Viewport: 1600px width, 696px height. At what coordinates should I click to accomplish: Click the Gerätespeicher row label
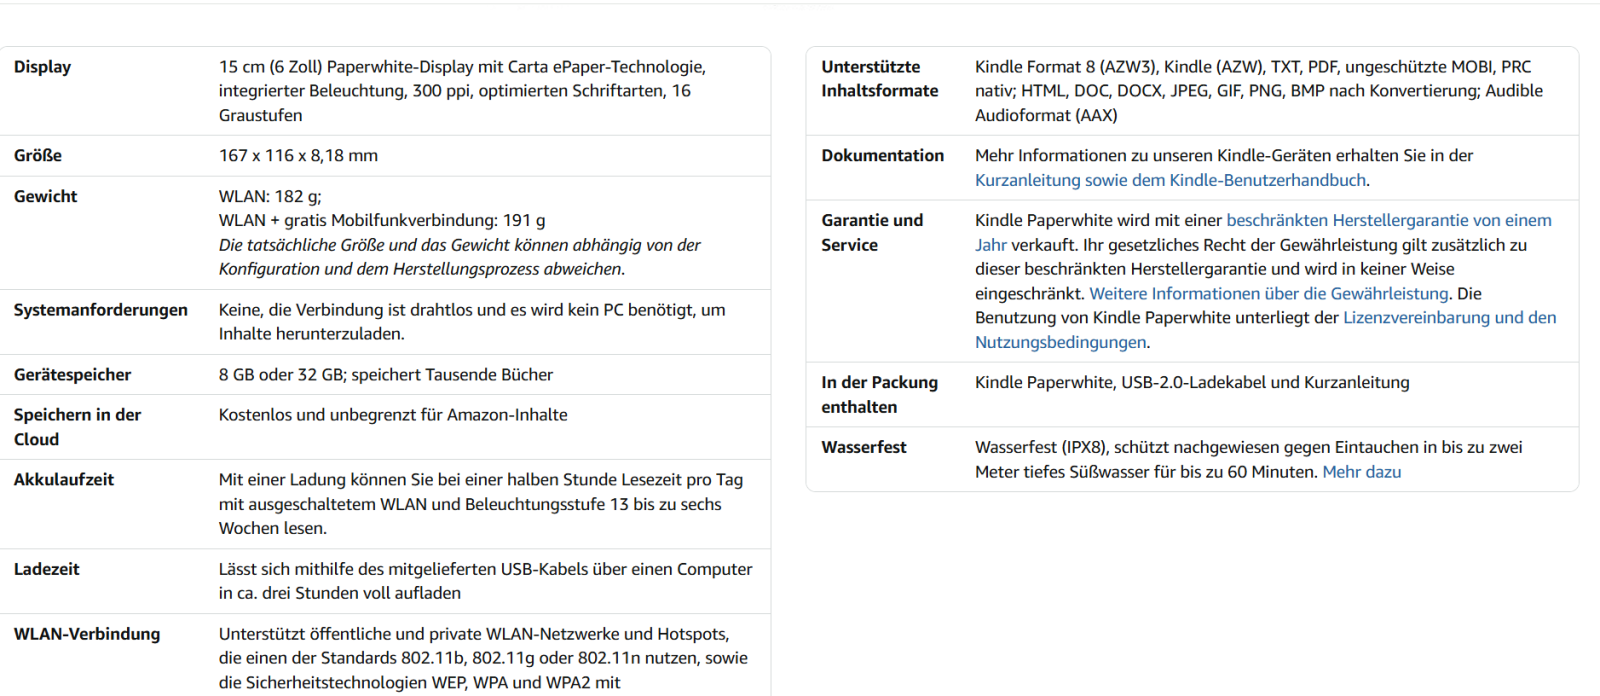tap(73, 375)
